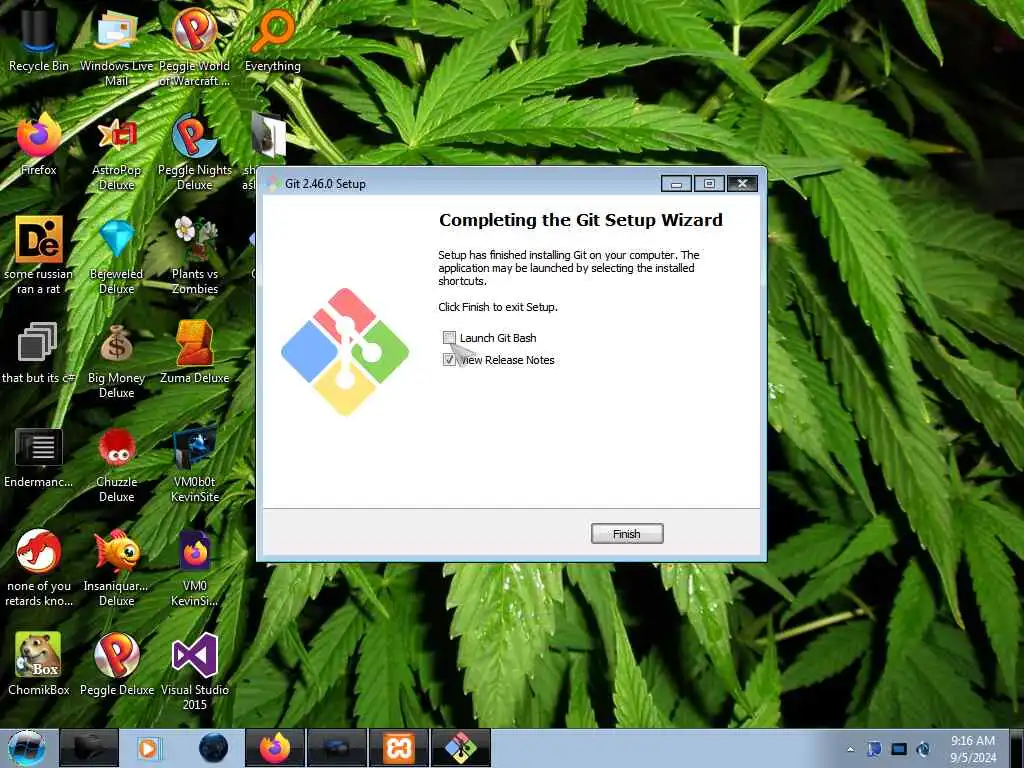Select Chuzzle Deluxe desktop icon
The image size is (1024, 768).
point(116,465)
